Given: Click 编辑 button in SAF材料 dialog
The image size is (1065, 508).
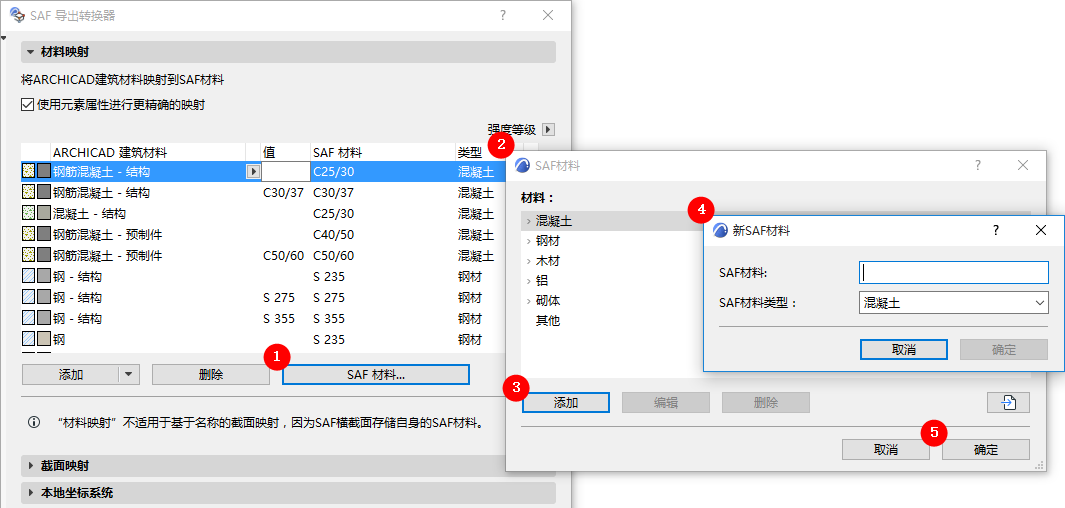Looking at the screenshot, I should click(x=666, y=403).
